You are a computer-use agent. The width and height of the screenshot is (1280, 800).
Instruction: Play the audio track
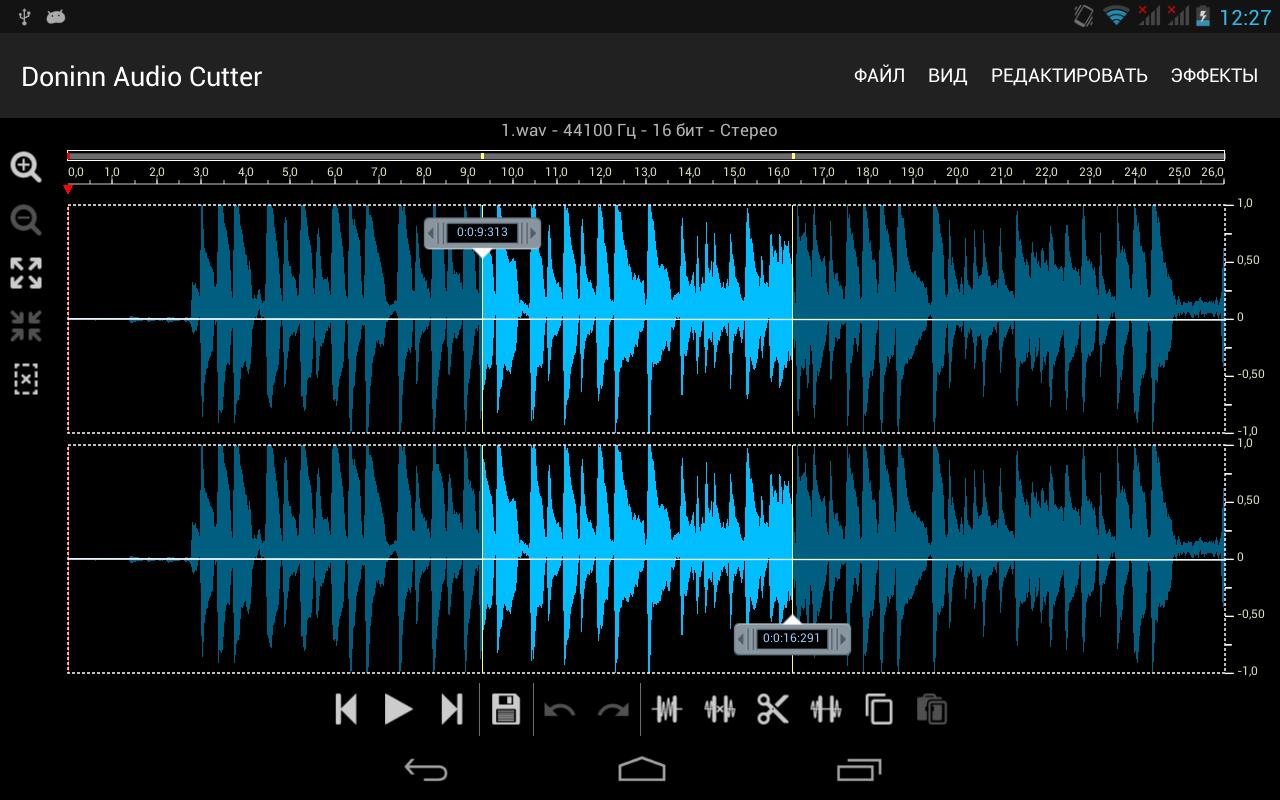click(399, 709)
